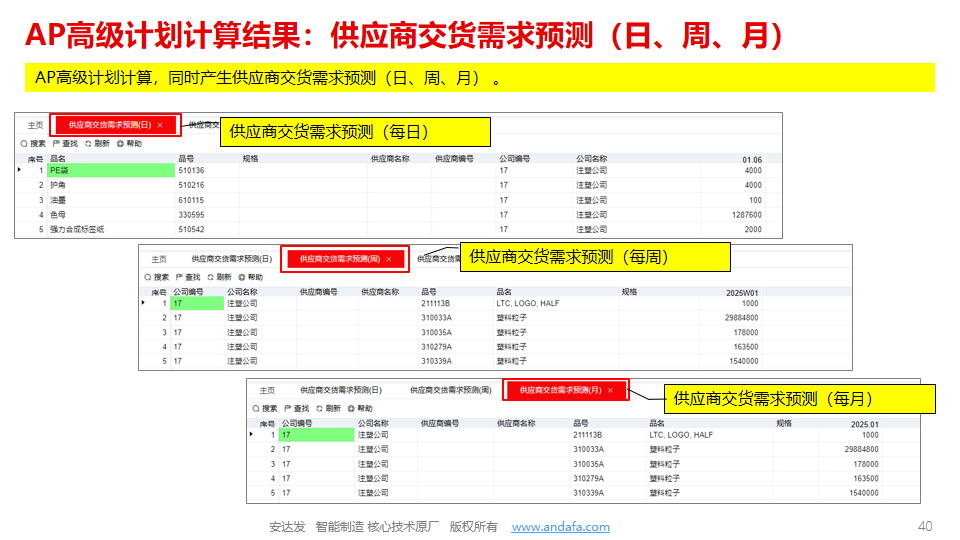Select the 供应商交货需求预测(日) tab in the monthly window

point(340,390)
